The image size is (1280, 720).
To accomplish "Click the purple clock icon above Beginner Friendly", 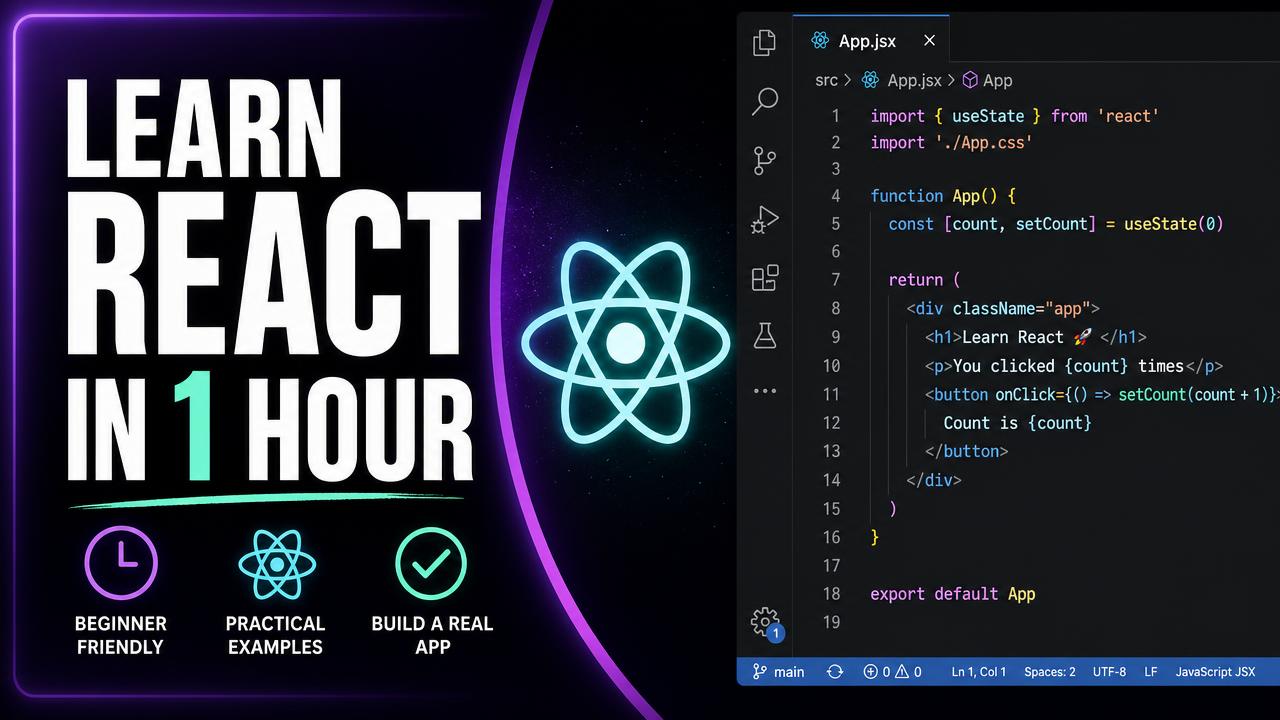I will tap(121, 563).
